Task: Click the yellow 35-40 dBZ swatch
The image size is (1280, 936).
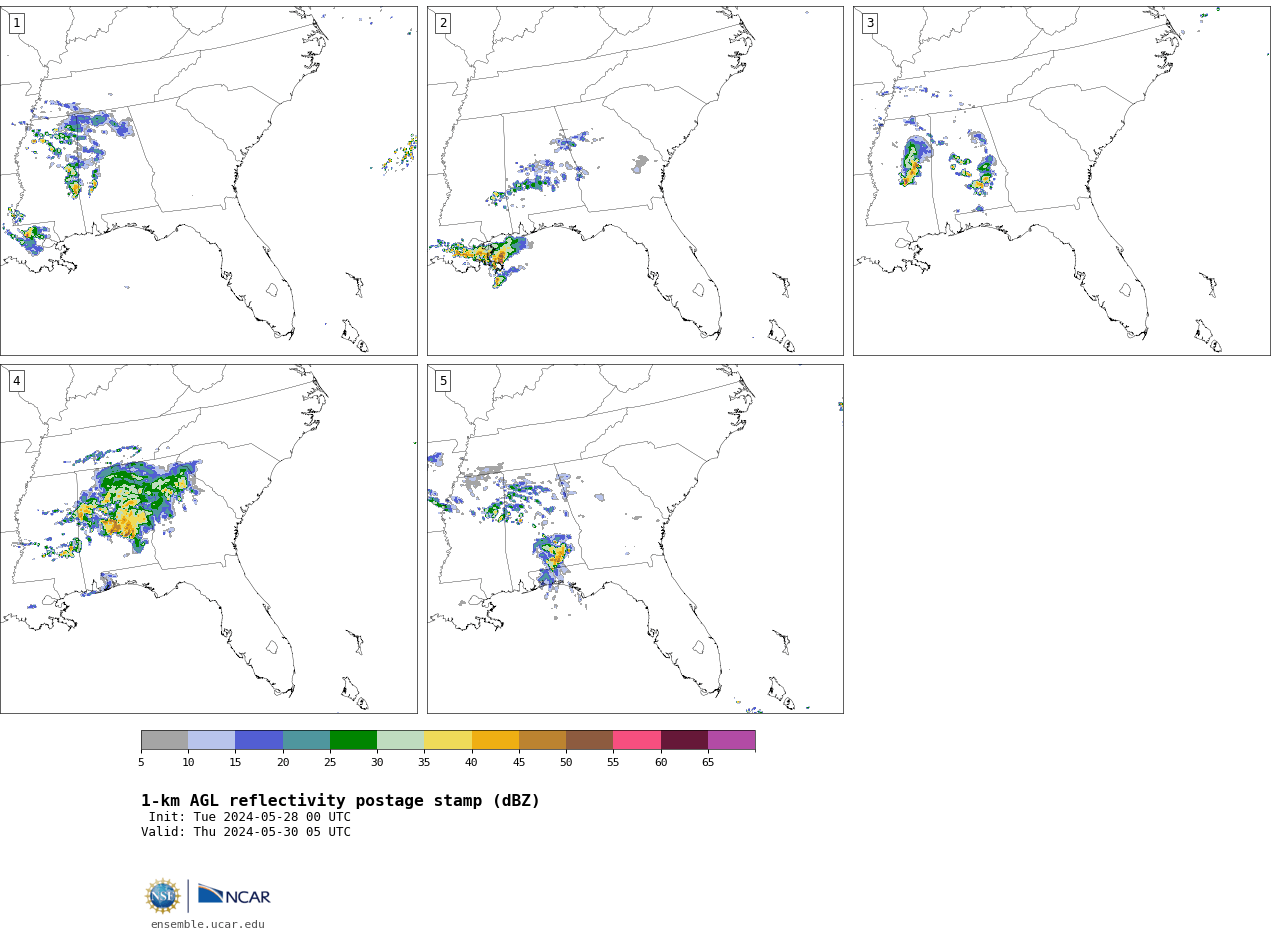Action: (448, 740)
